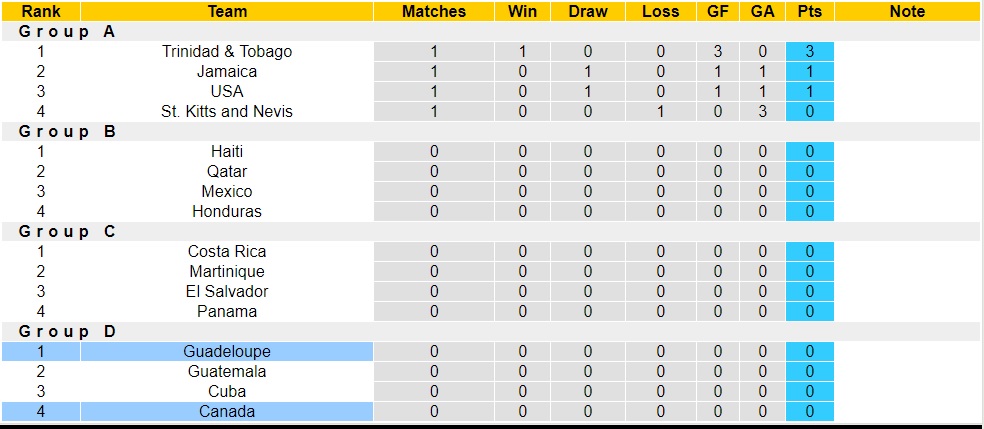The image size is (984, 429).
Task: Click the Mexico team name
Action: [227, 191]
